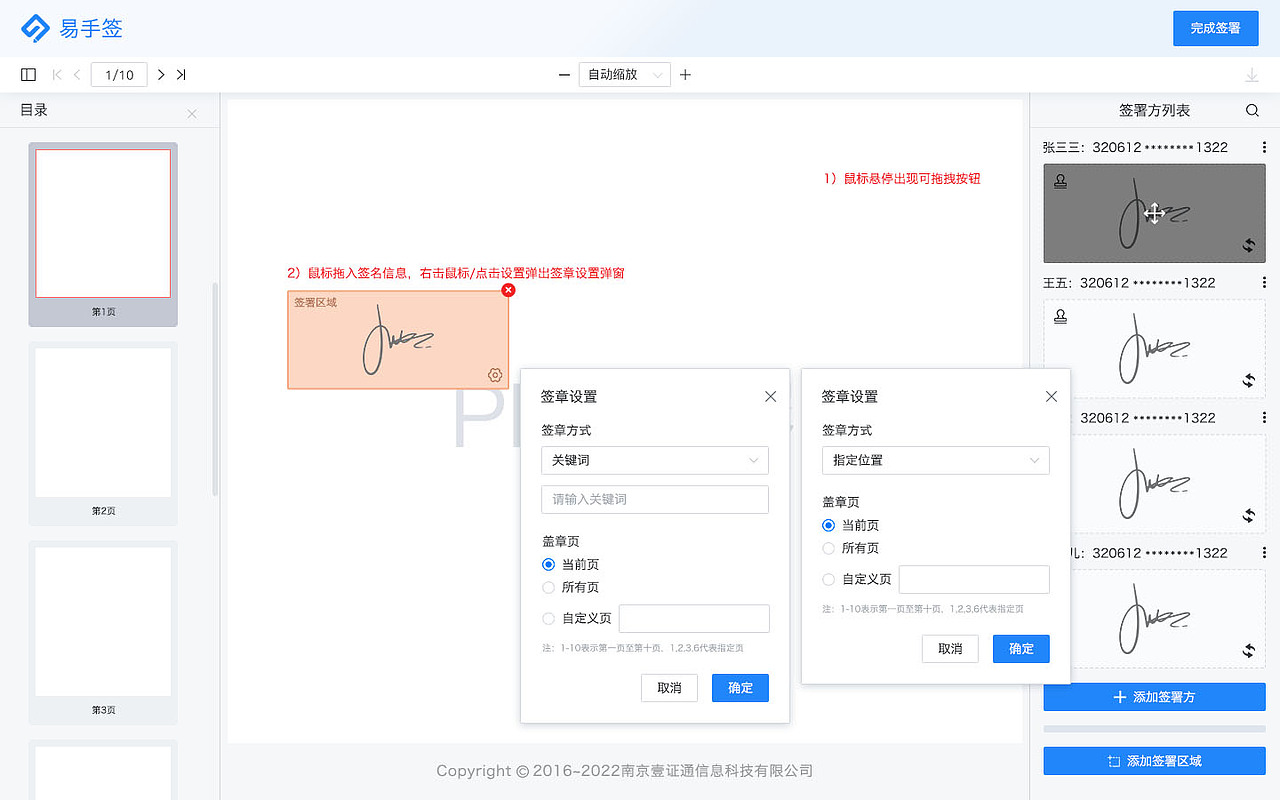Expand the 指定位置 signing method dropdown
The image size is (1280, 800).
point(936,460)
